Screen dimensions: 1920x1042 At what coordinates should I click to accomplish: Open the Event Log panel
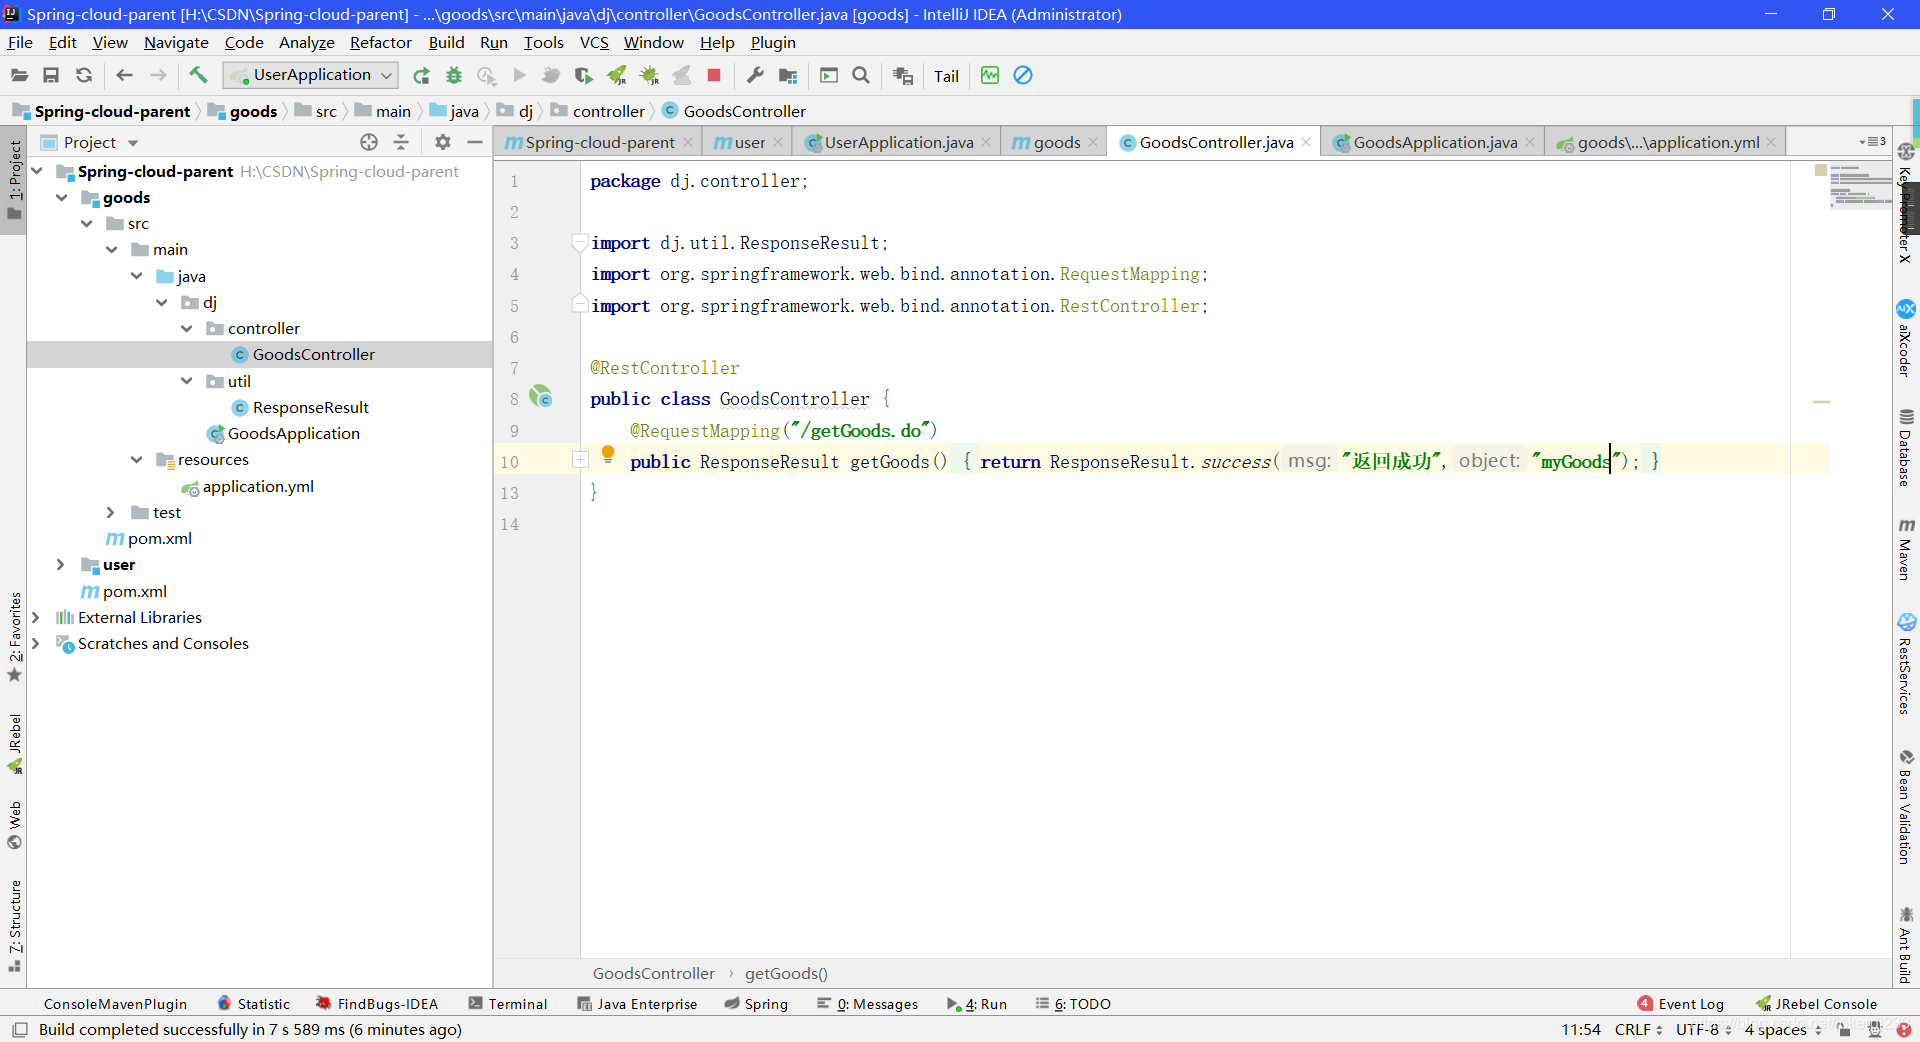point(1681,1004)
